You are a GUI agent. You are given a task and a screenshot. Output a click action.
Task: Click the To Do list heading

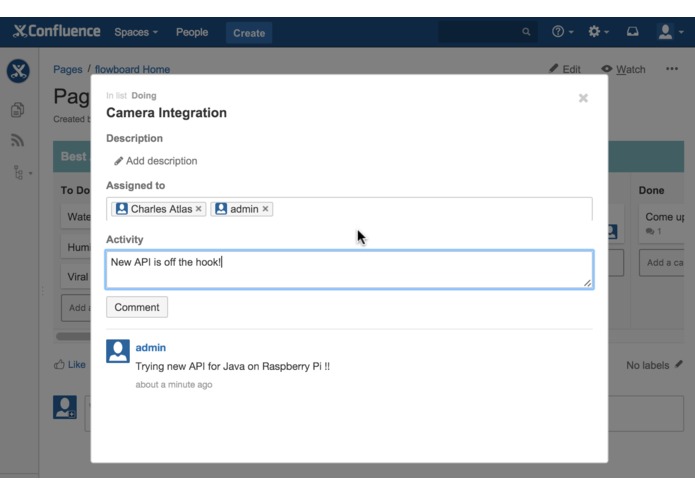click(x=75, y=191)
